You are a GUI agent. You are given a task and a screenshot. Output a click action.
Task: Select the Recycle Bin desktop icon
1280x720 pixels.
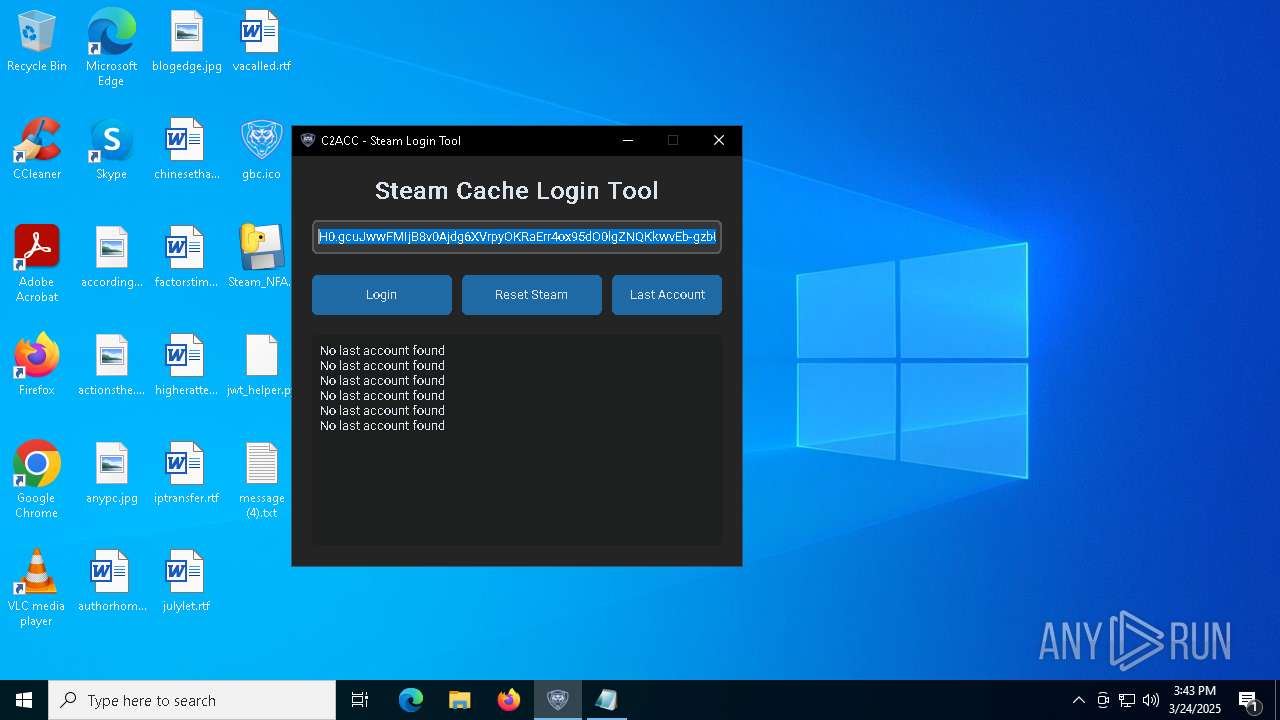[x=37, y=42]
